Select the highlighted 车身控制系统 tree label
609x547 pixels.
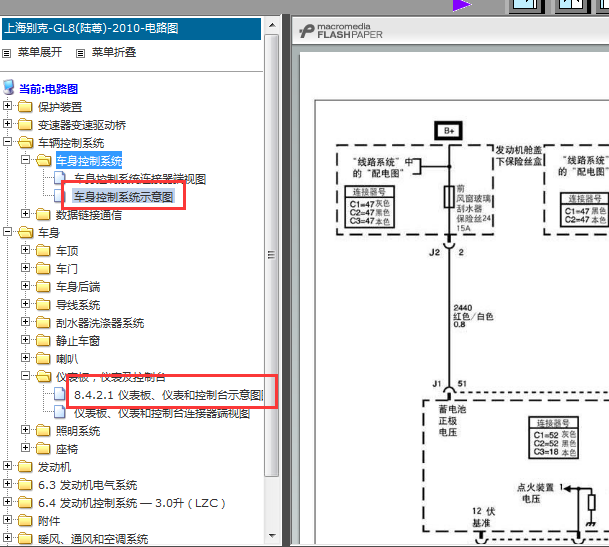tap(89, 160)
